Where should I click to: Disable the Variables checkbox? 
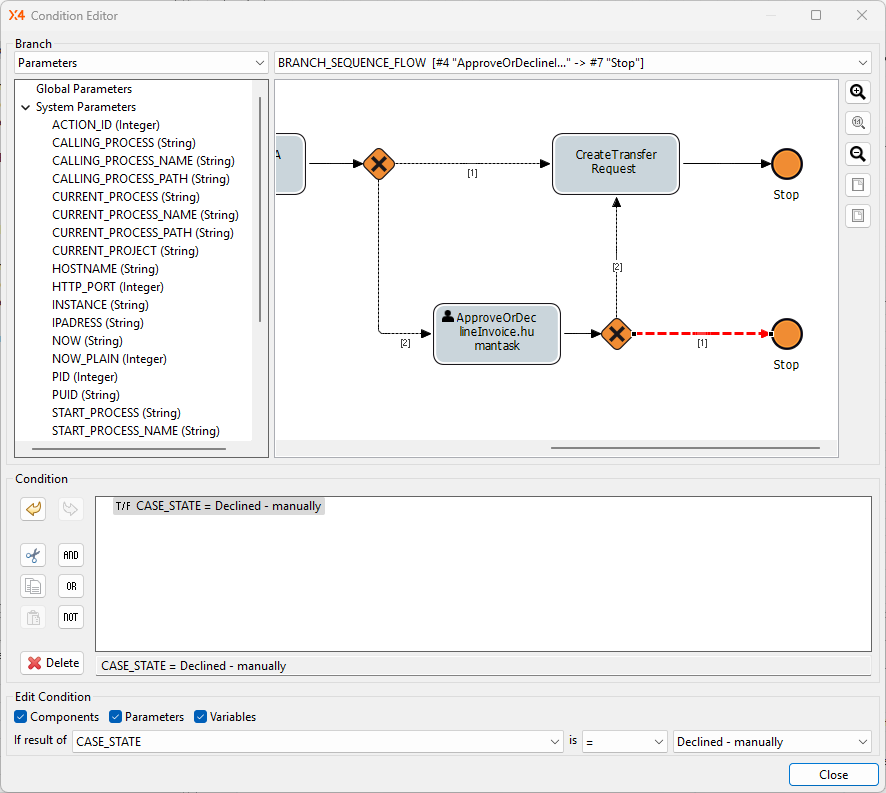pyautogui.click(x=200, y=717)
